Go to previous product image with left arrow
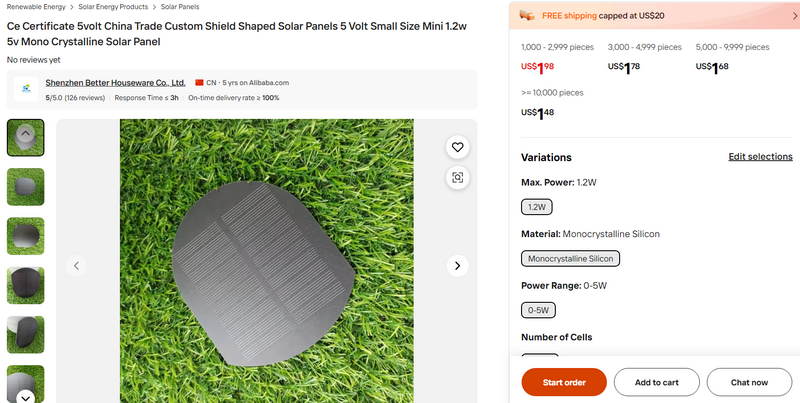The image size is (800, 403). tap(76, 265)
